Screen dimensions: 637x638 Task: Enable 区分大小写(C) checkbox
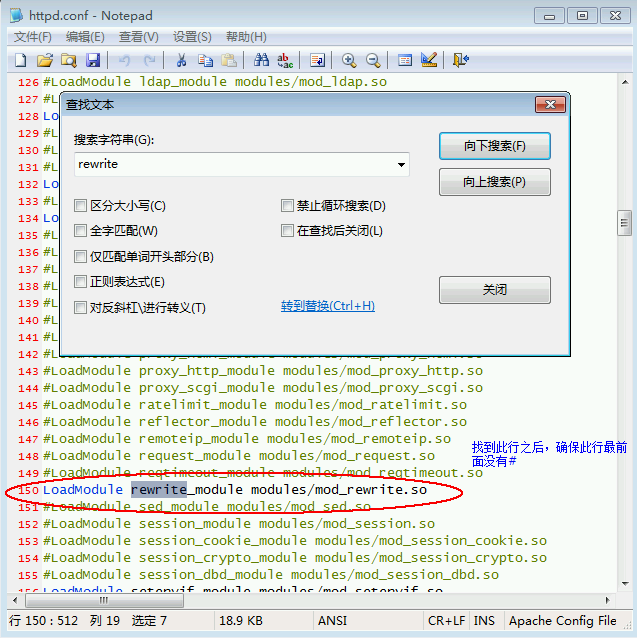click(x=81, y=205)
